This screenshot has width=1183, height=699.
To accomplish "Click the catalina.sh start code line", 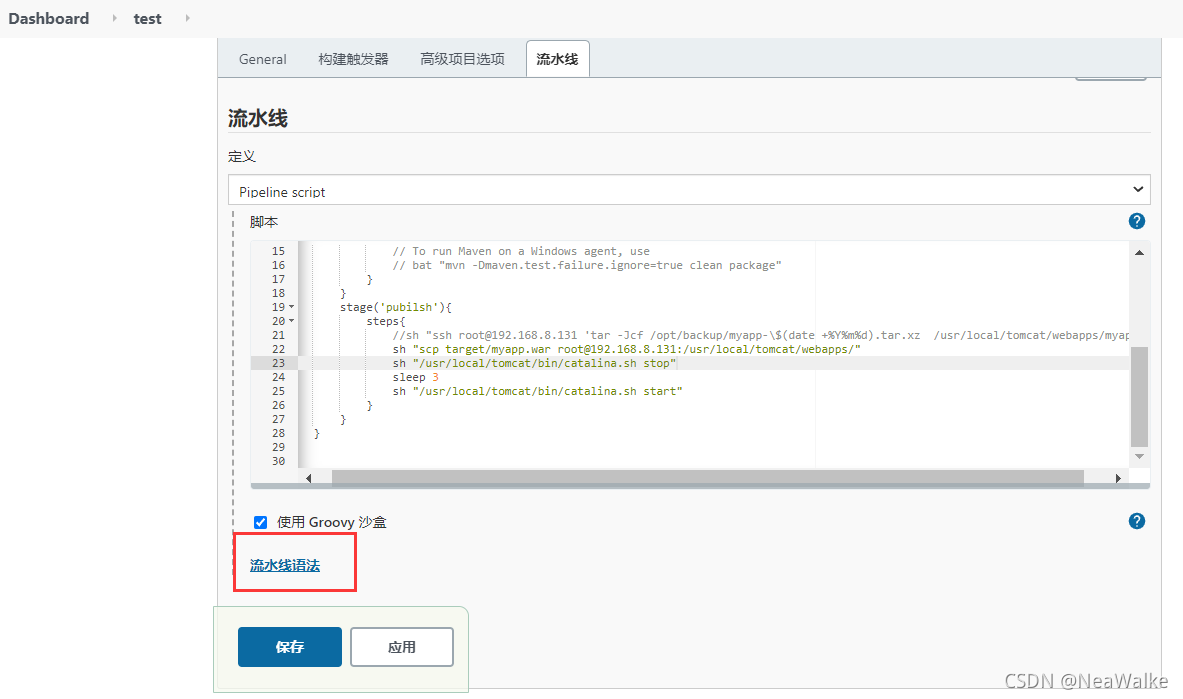I will click(x=537, y=391).
